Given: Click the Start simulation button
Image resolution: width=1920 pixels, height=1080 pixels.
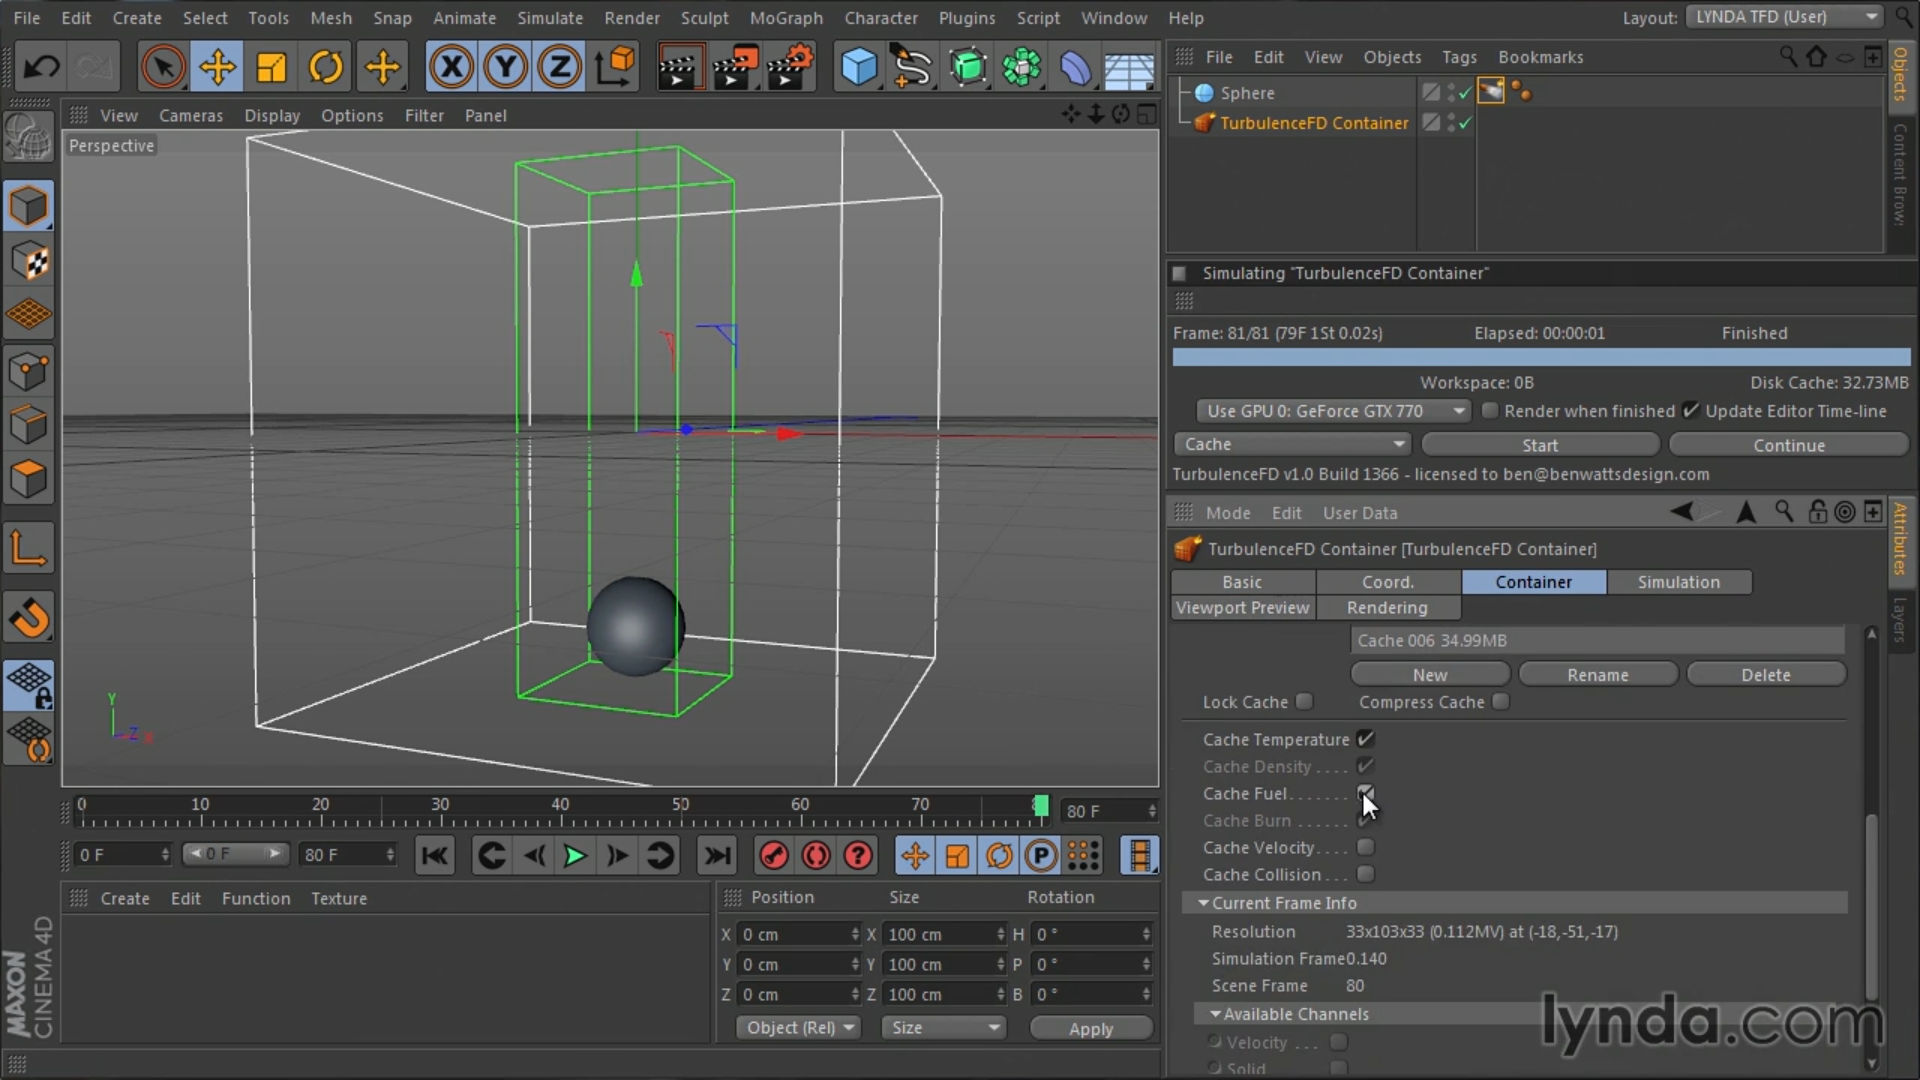Looking at the screenshot, I should [x=1540, y=445].
